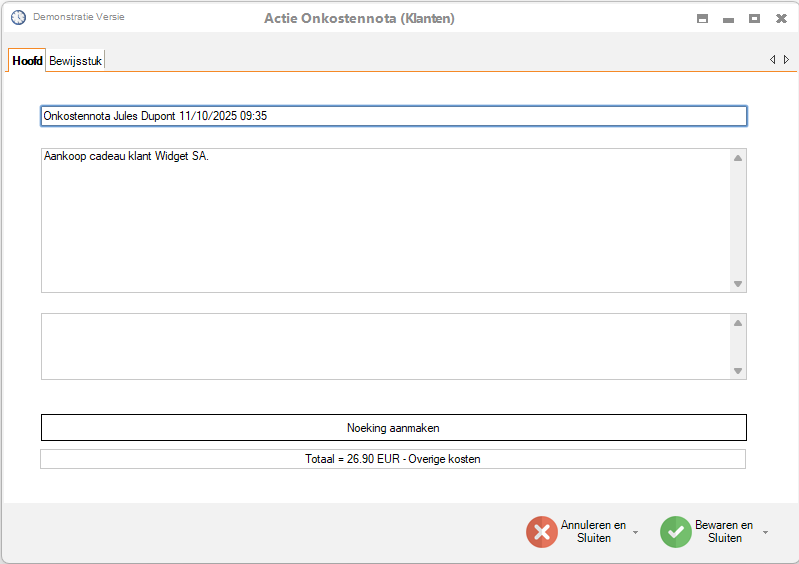
Task: Close the Actie Onkostennota dialog
Action: 781,19
